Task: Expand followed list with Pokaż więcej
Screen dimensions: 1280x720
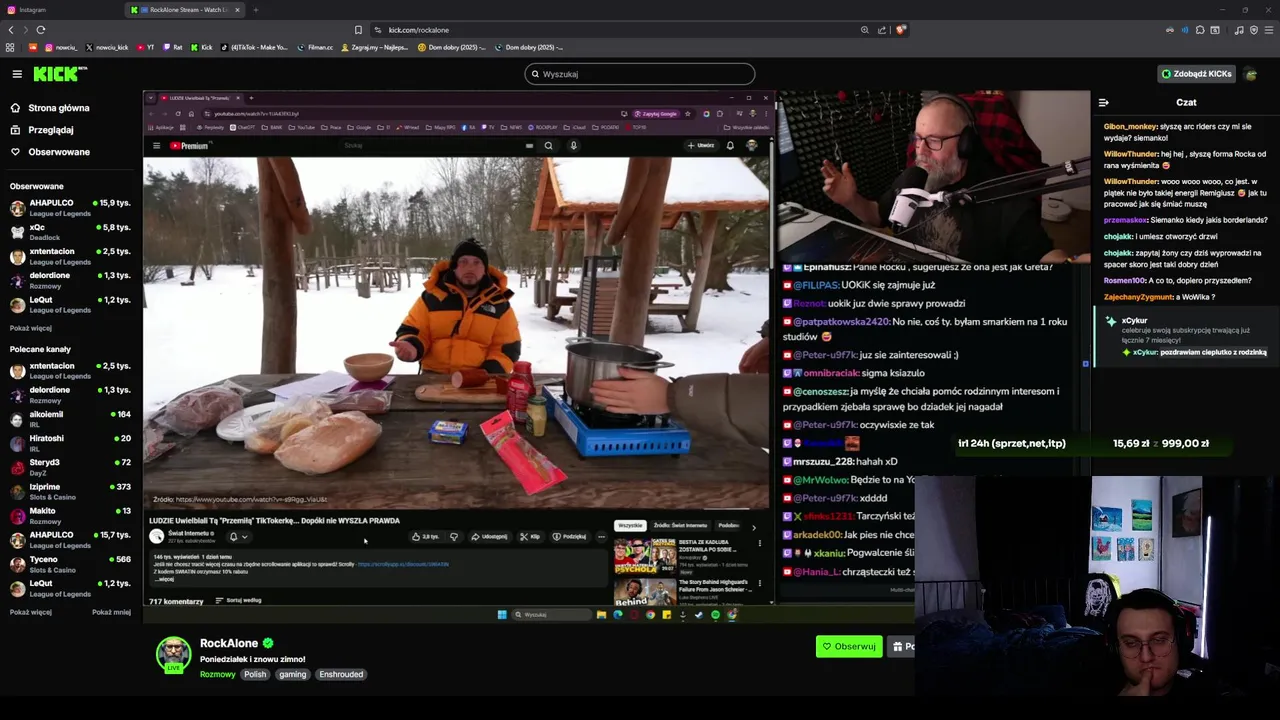Action: pos(31,328)
